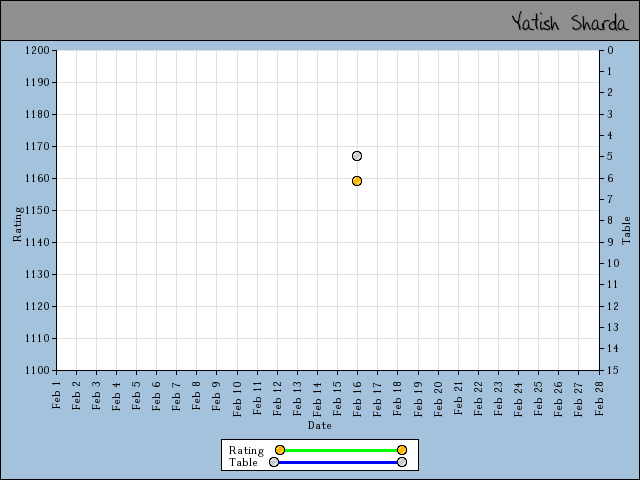Click the left gray marker in legend

pyautogui.click(x=274, y=462)
